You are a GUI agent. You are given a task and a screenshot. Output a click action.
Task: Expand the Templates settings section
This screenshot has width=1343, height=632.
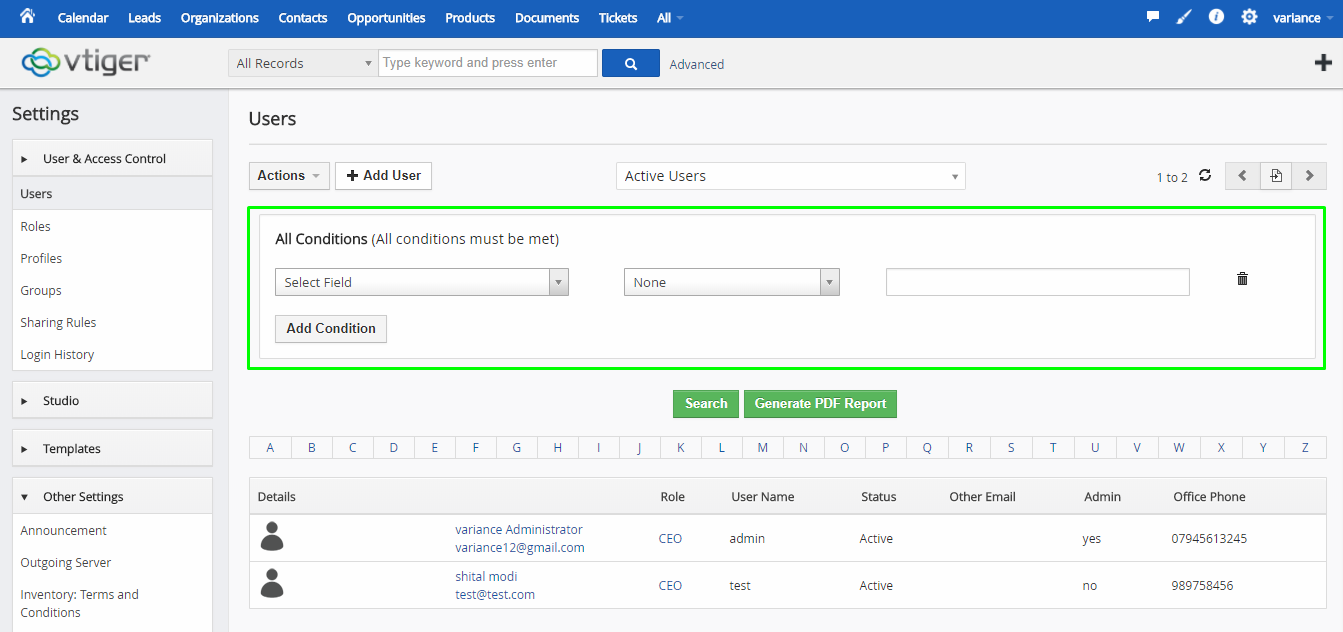[x=112, y=448]
